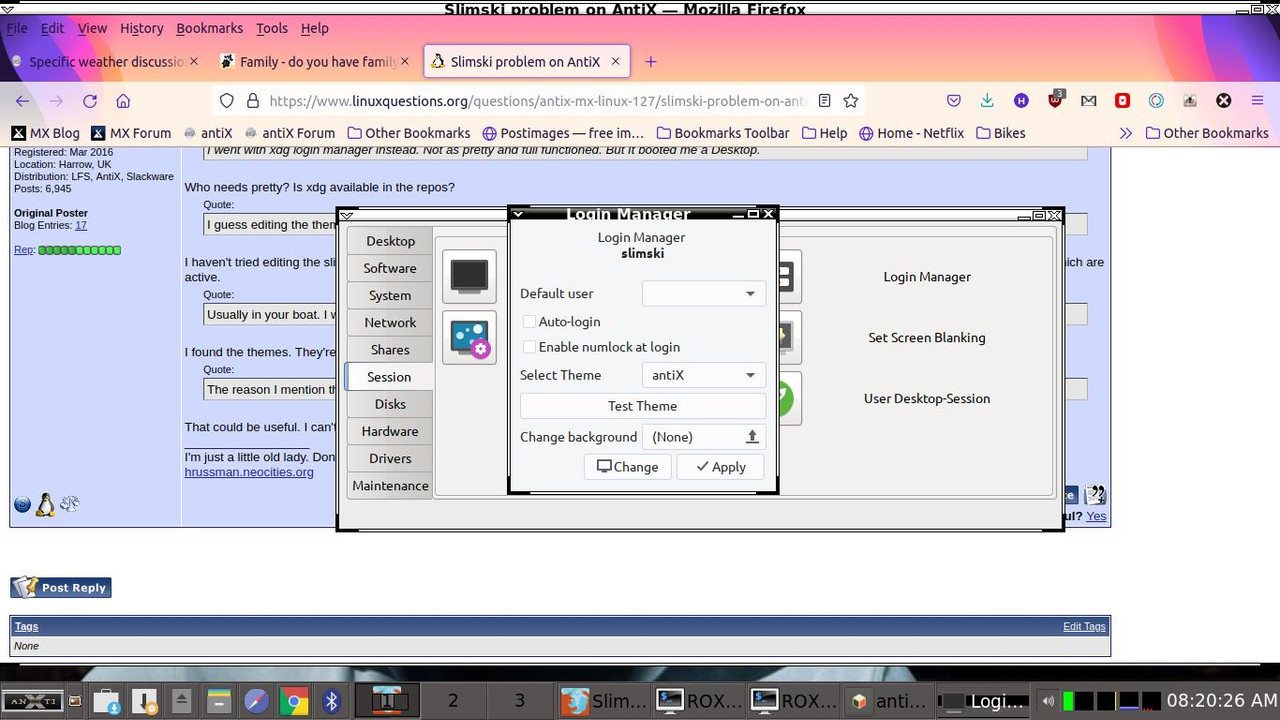Click the desktop monitor icon in Control Centre
This screenshot has height=720, width=1280.
(x=469, y=276)
